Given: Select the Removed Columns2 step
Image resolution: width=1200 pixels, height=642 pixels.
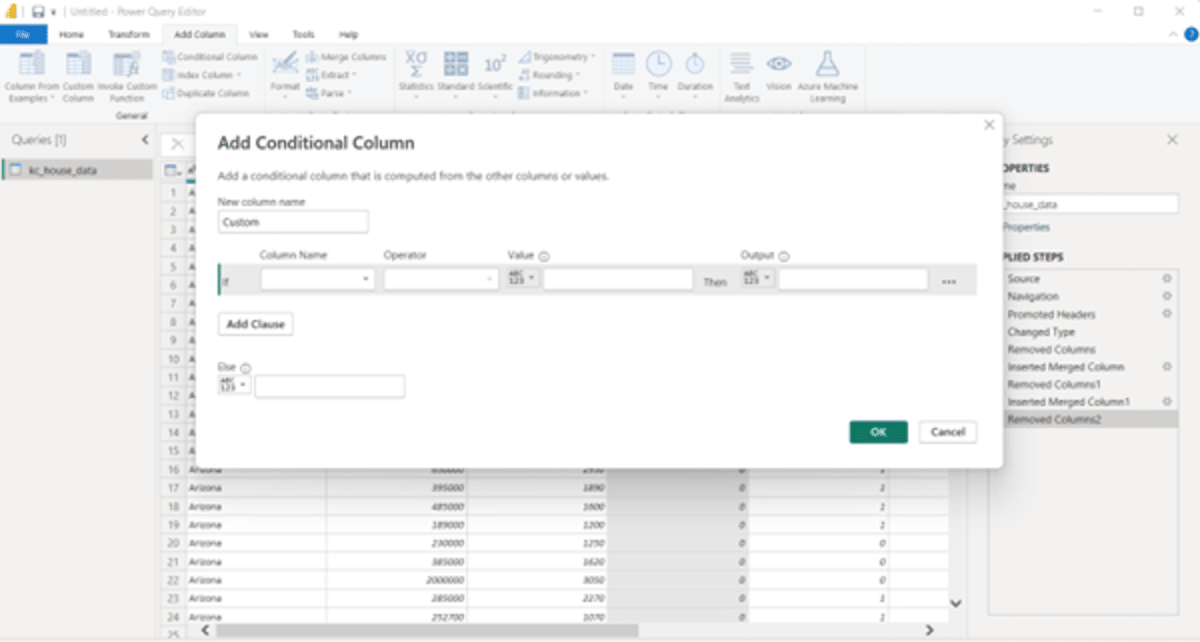Looking at the screenshot, I should (1084, 419).
